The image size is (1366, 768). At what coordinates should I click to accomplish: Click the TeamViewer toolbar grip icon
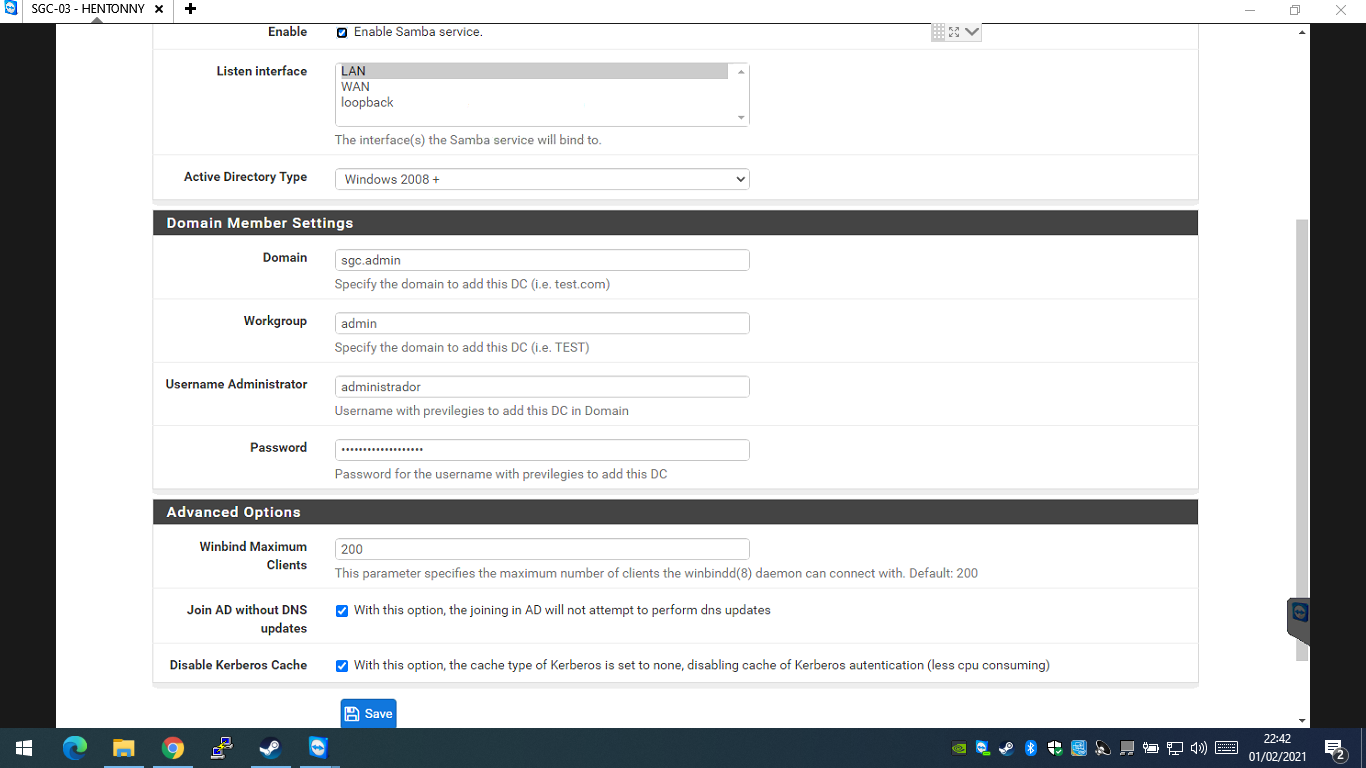tap(938, 32)
